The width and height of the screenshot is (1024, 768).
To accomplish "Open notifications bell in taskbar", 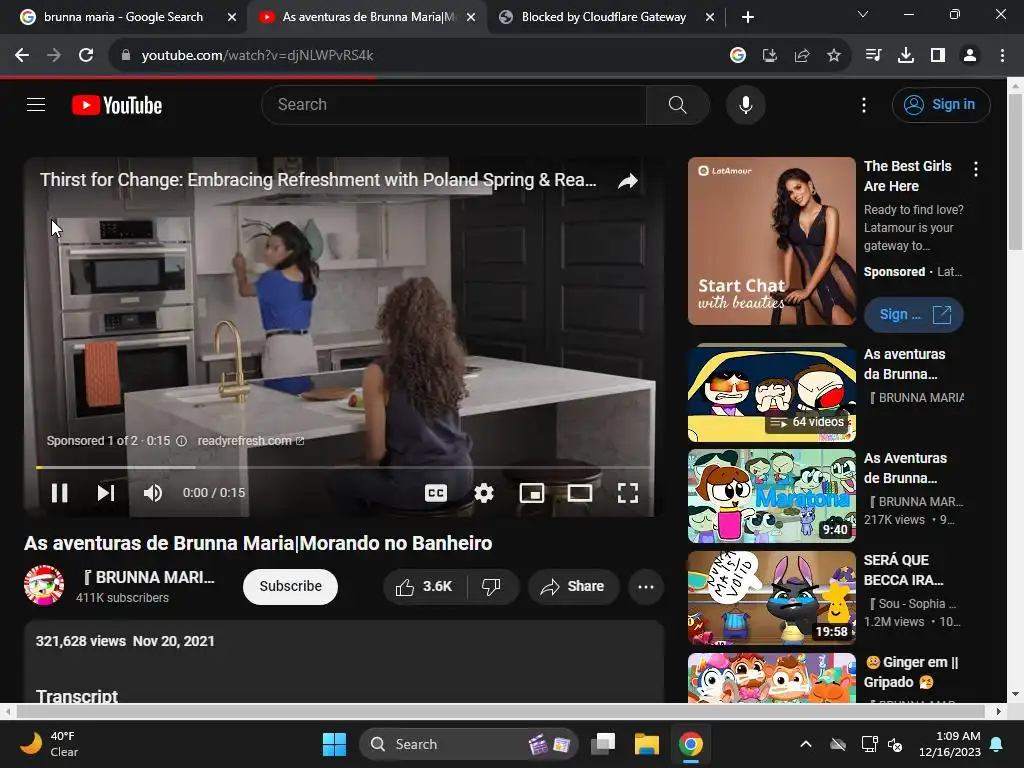I will tap(997, 744).
